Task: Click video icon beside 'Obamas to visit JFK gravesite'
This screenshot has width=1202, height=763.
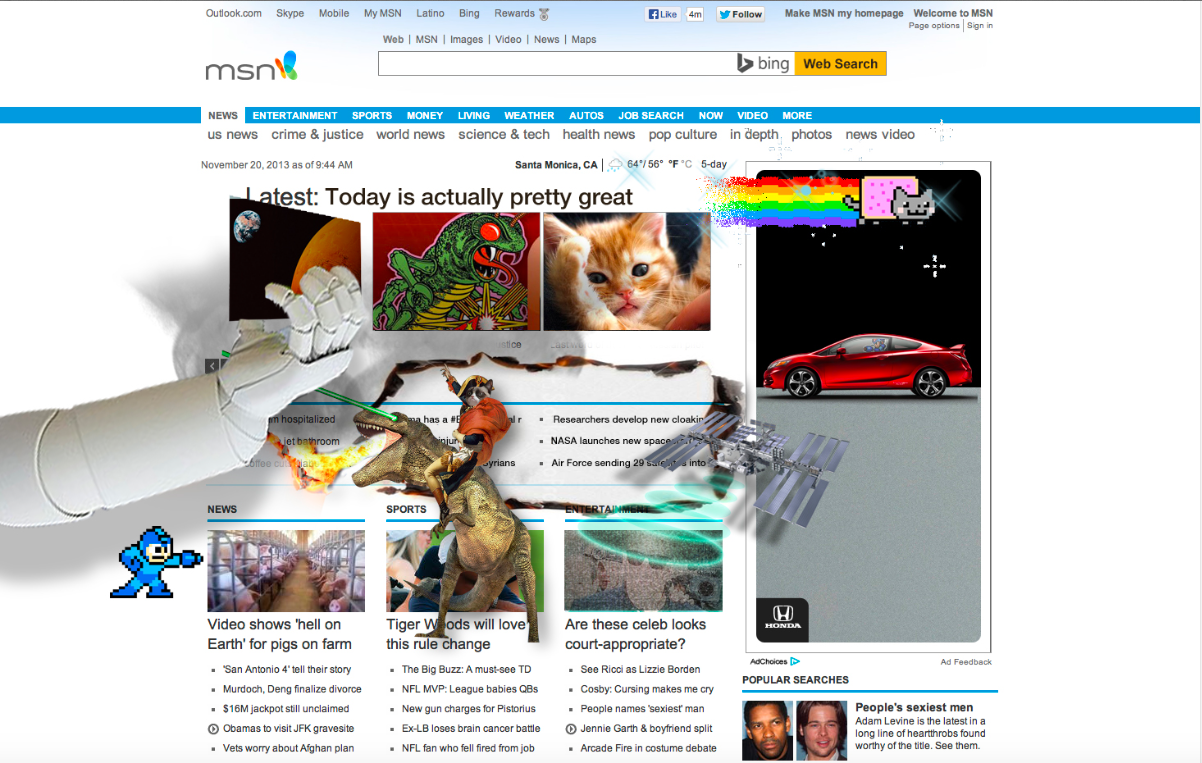Action: [213, 729]
